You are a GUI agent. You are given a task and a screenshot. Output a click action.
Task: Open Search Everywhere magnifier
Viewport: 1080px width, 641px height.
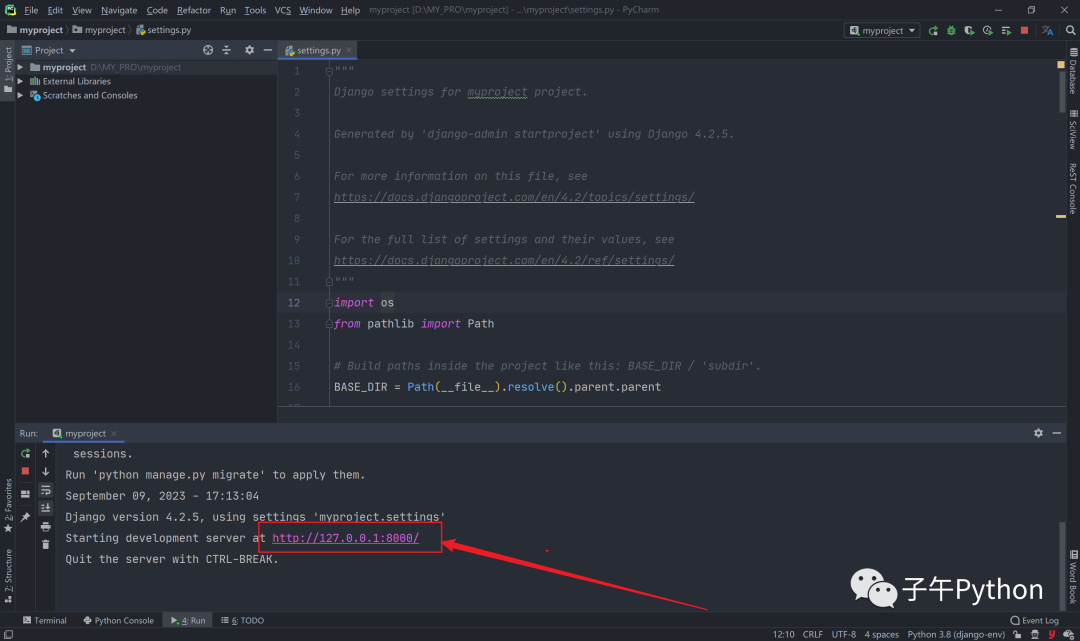point(1070,30)
